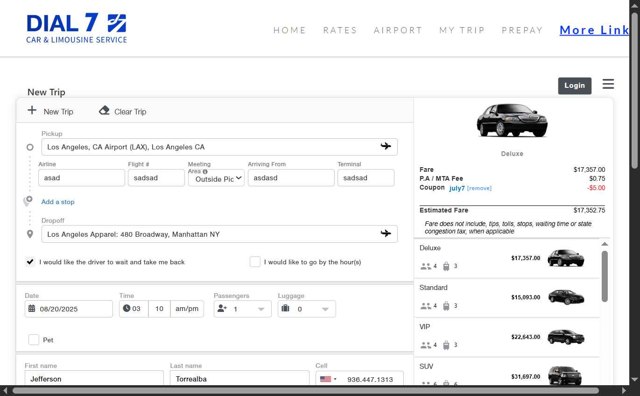640x396 pixels.
Task: Select the SUV car thumbnail
Action: (x=564, y=375)
